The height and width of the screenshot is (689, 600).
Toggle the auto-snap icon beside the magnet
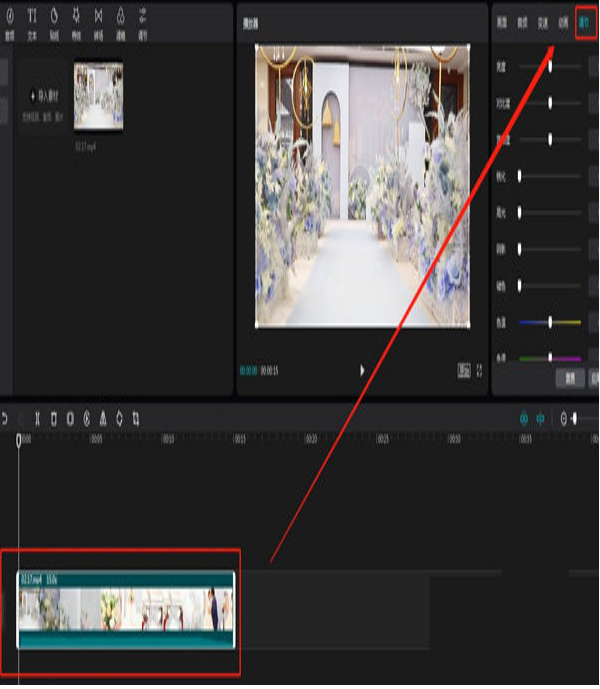point(540,419)
